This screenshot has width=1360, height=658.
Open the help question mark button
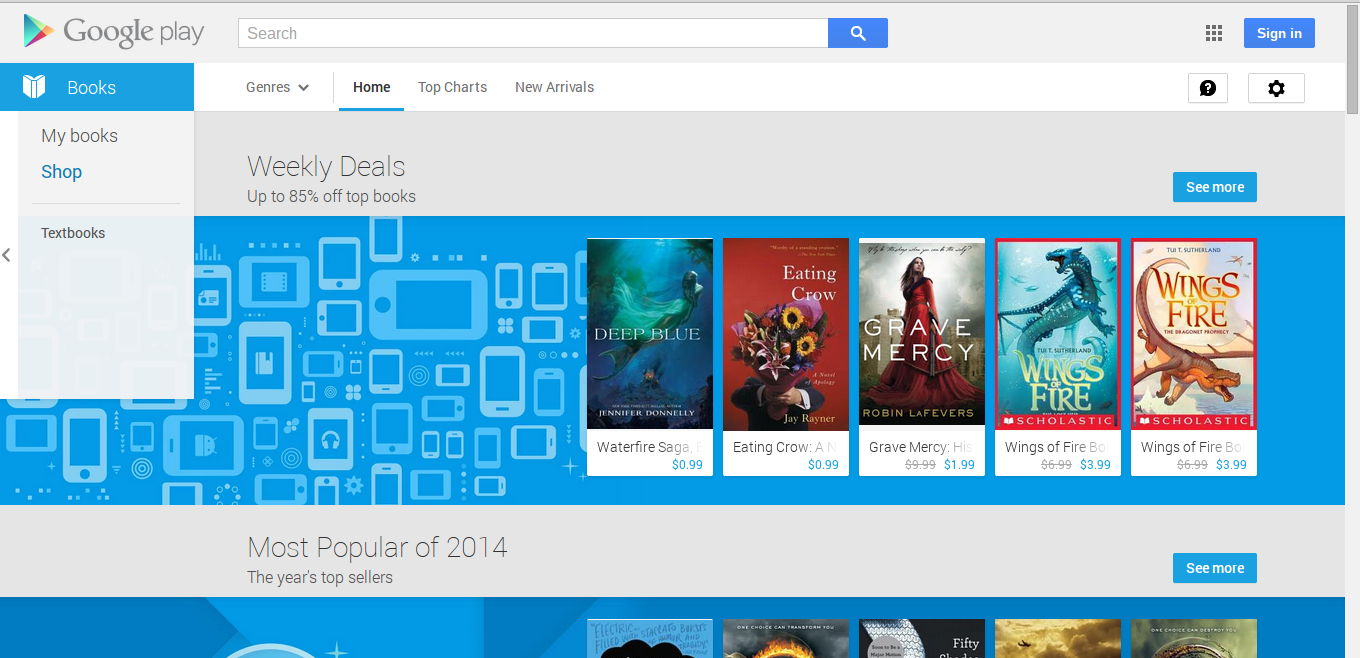tap(1208, 88)
